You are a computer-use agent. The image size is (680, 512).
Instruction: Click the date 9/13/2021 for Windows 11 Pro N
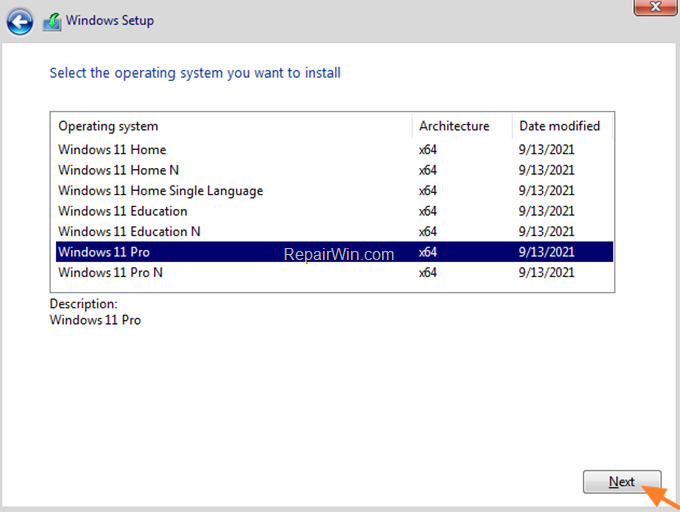546,272
